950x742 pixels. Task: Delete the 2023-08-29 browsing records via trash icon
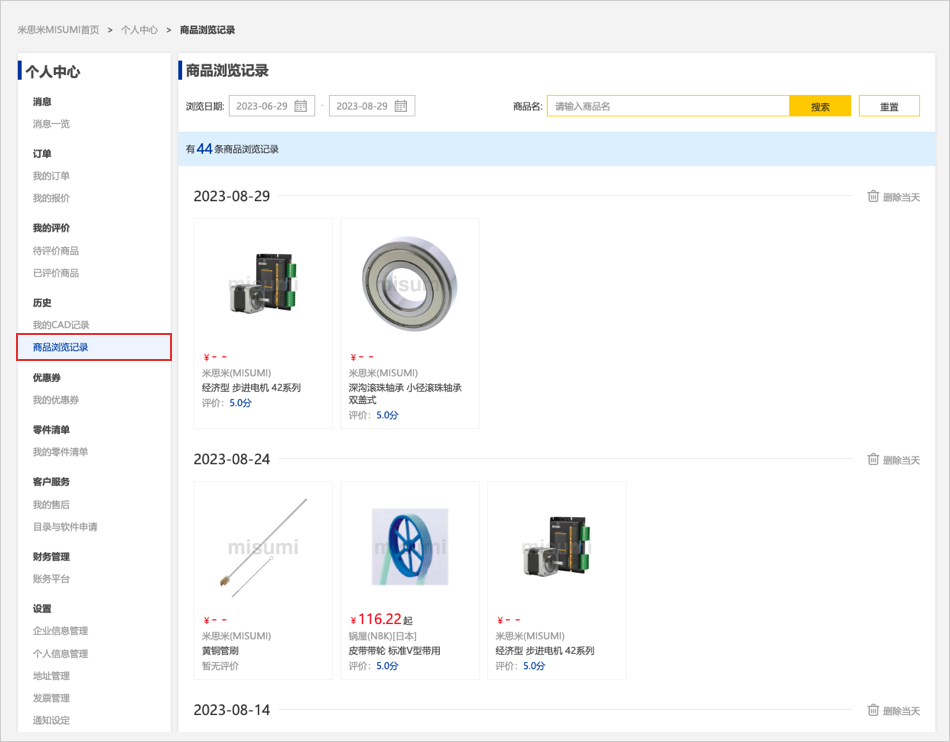[x=873, y=196]
